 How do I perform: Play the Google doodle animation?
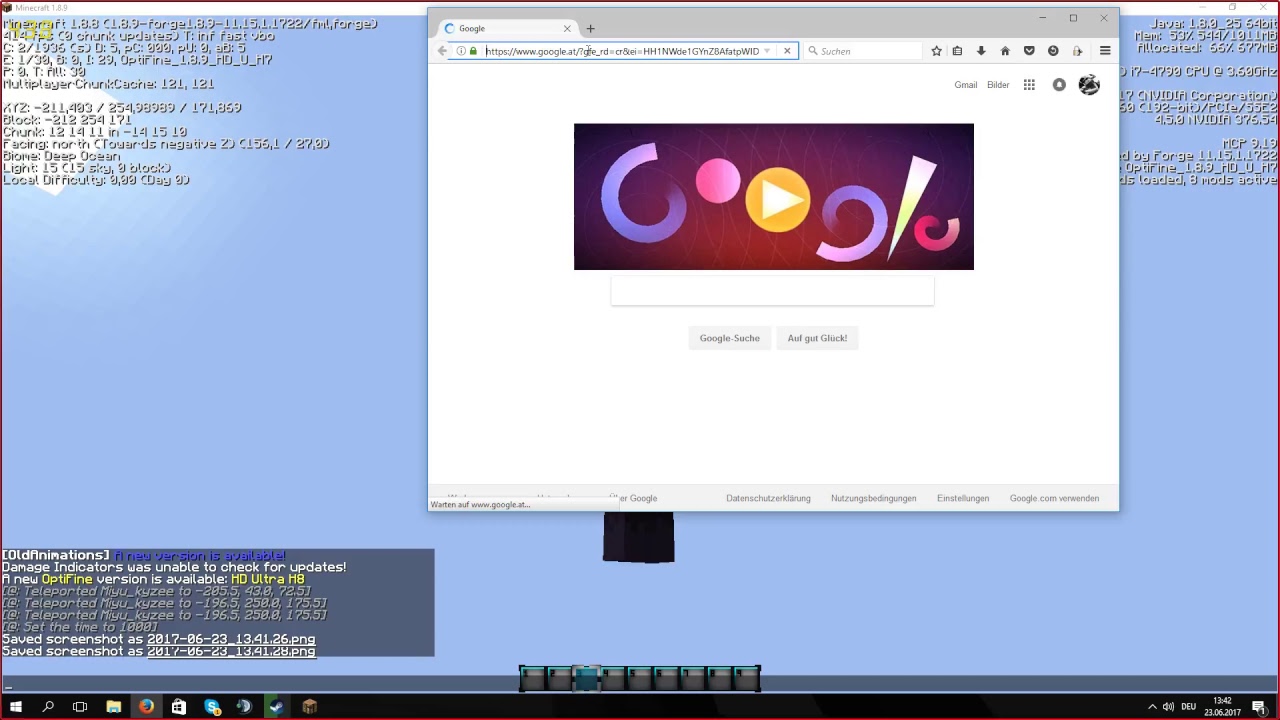(x=778, y=198)
